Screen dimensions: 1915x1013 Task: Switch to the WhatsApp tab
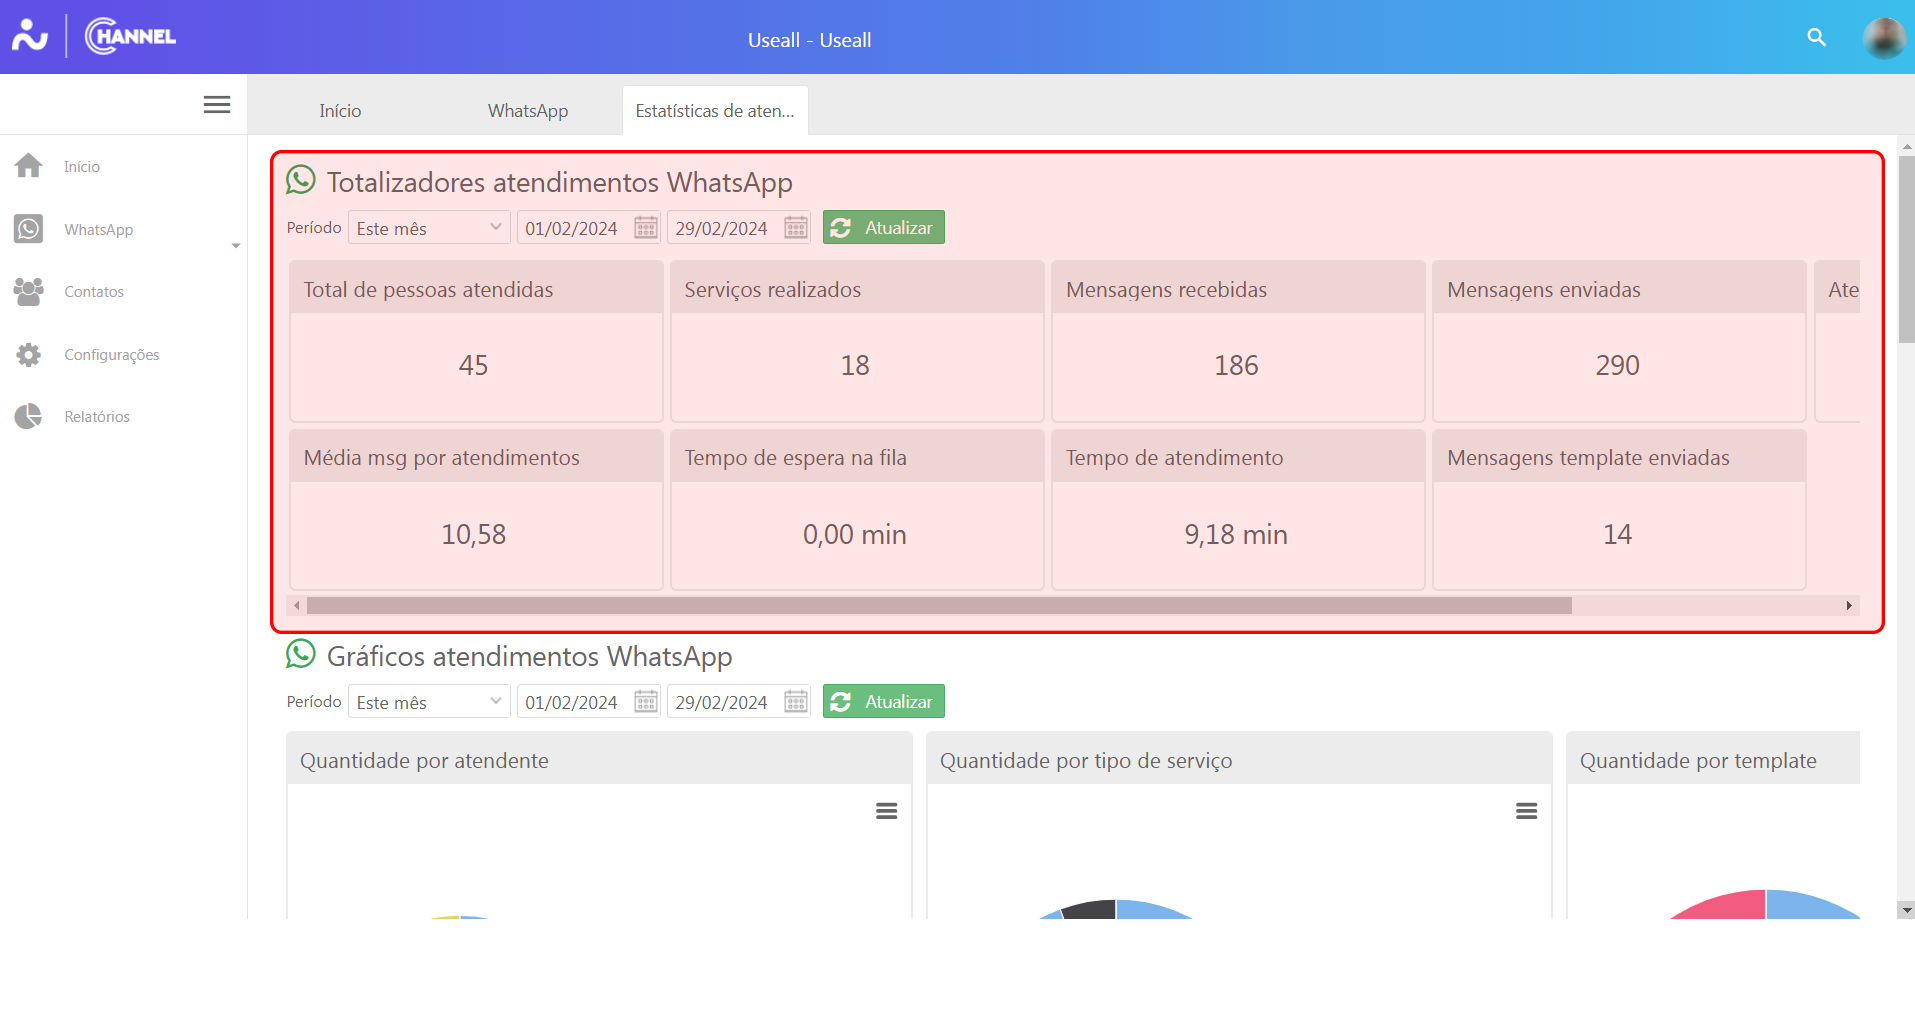pos(528,111)
